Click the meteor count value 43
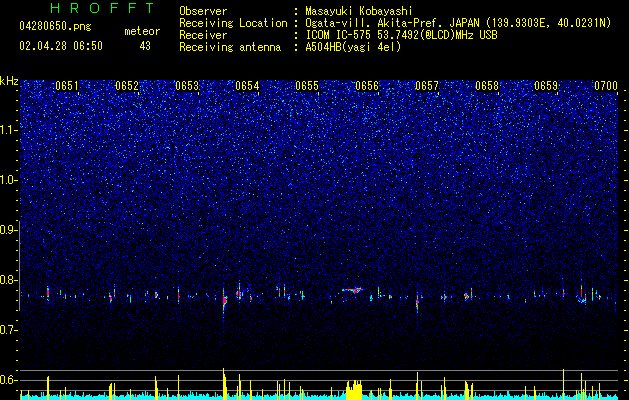Viewport: 629px width, 400px height. [145, 46]
